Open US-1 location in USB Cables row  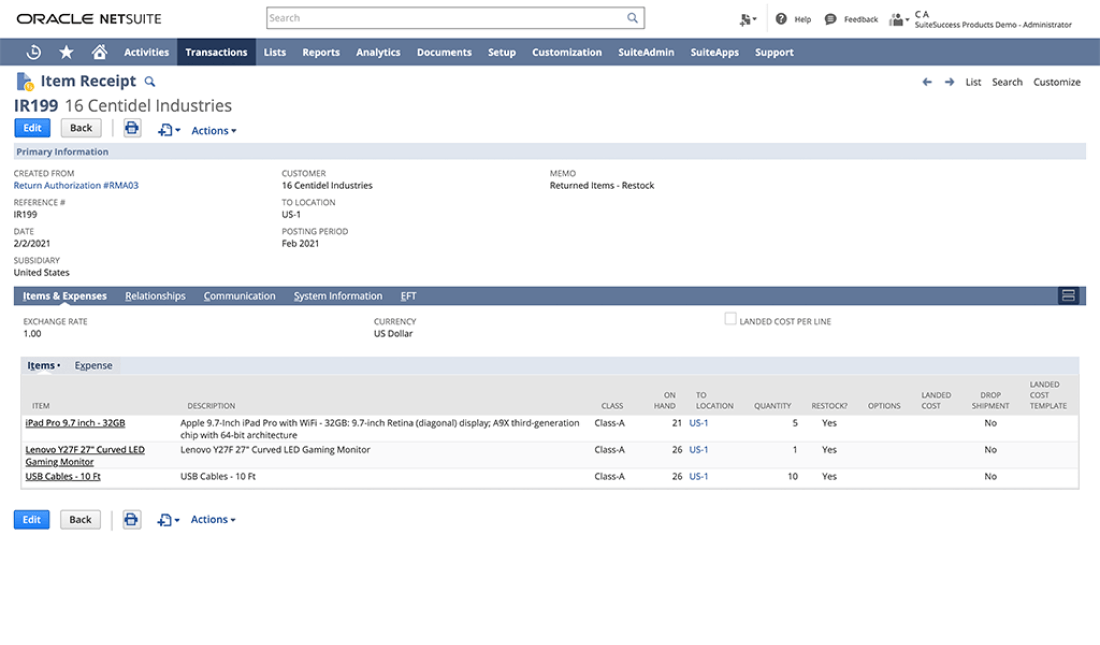[699, 477]
